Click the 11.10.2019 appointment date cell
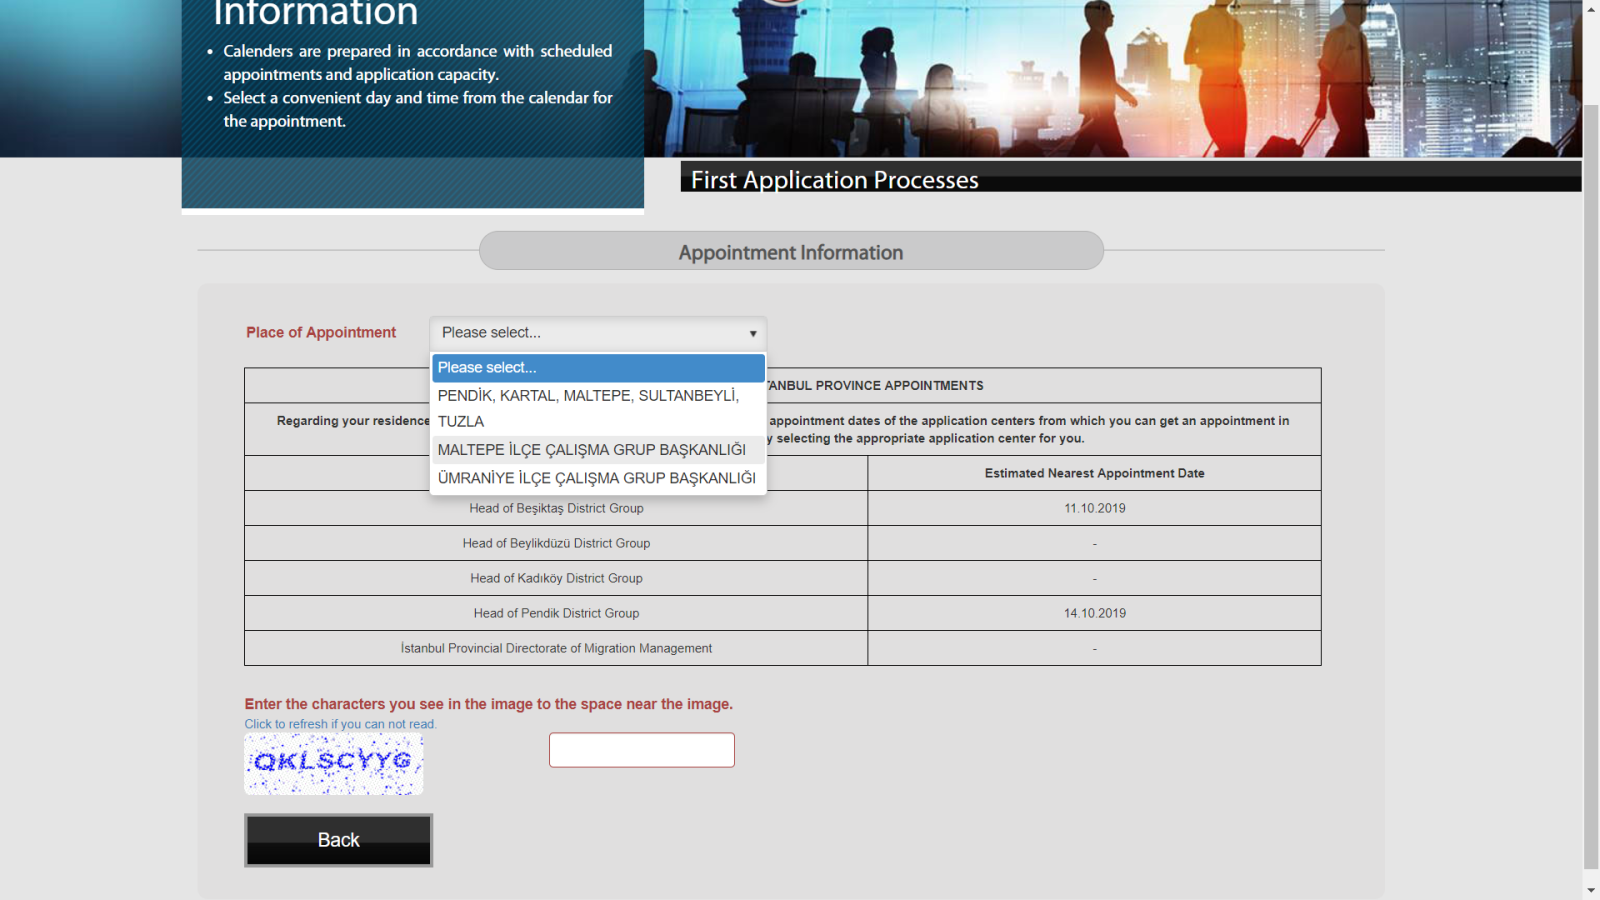Viewport: 1600px width, 900px height. pos(1094,508)
